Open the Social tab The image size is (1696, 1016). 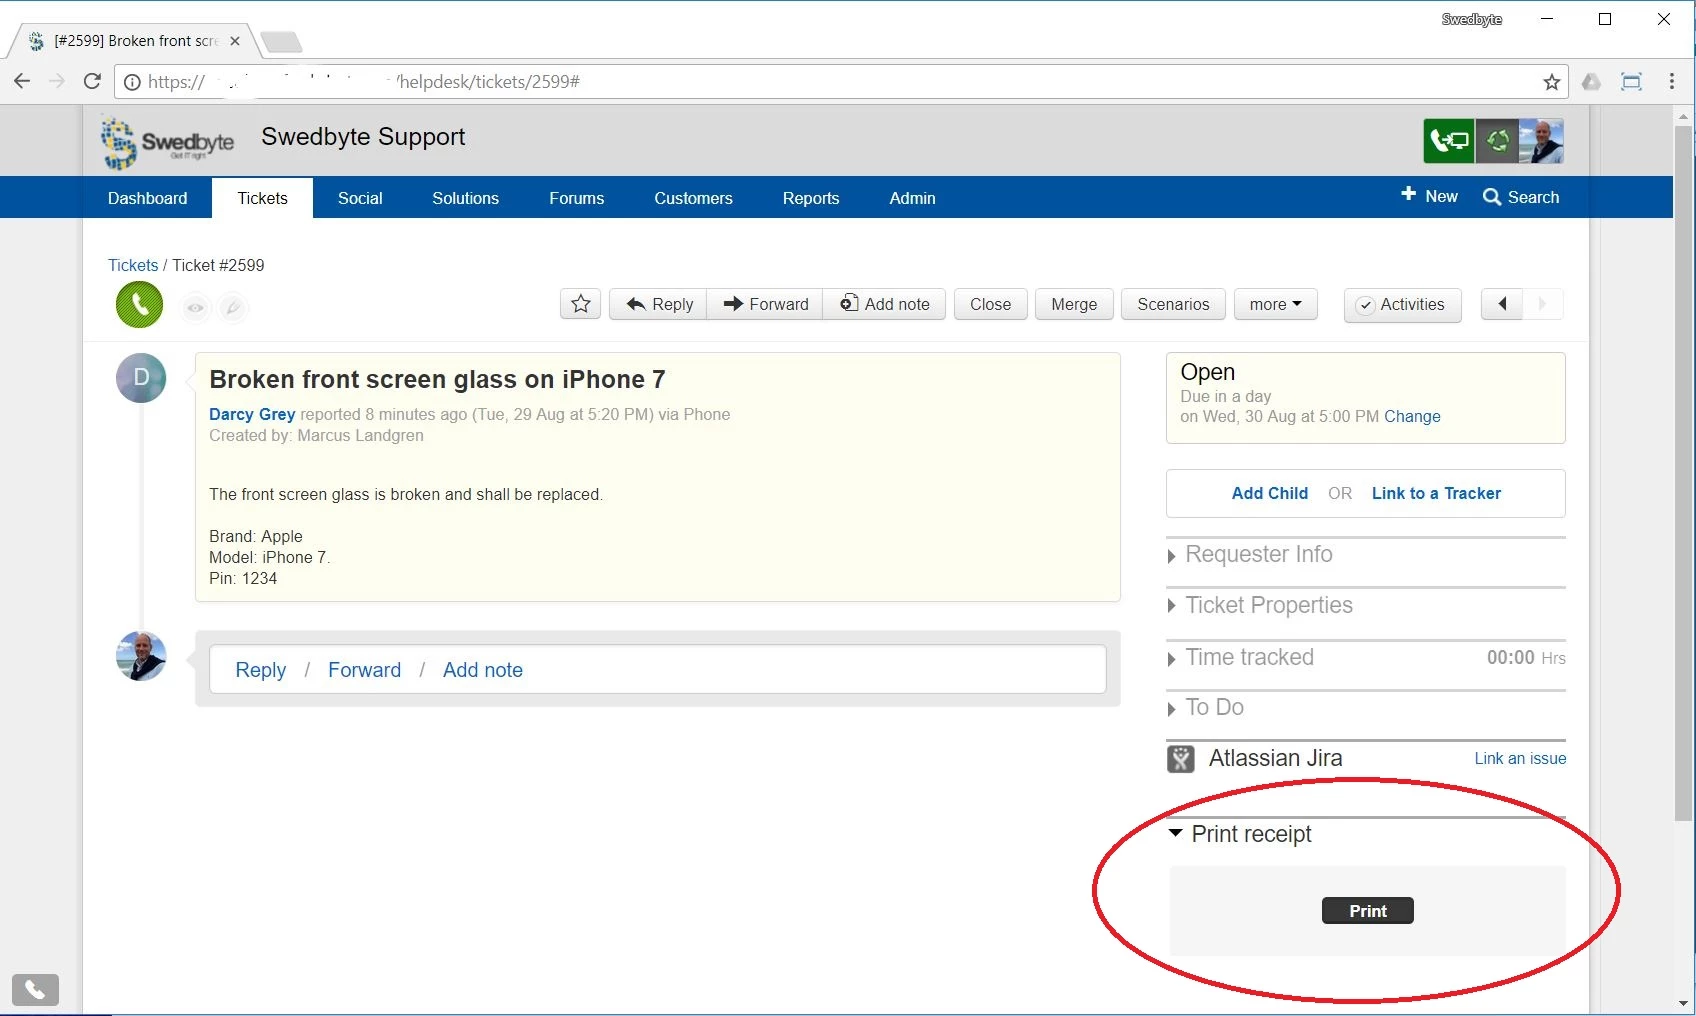point(360,198)
